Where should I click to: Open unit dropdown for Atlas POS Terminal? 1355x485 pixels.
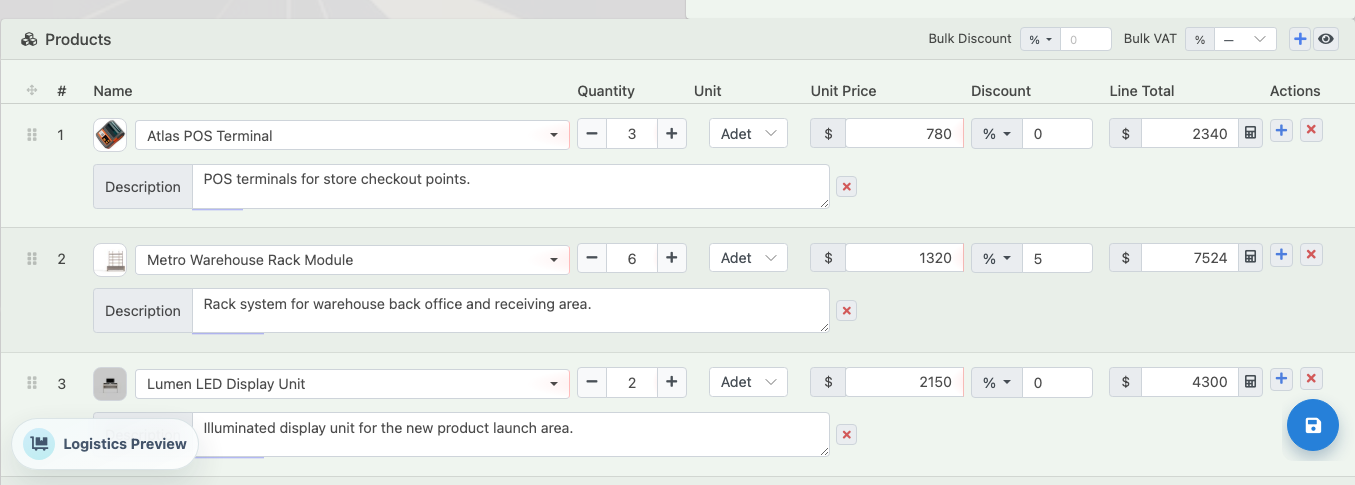(x=748, y=134)
